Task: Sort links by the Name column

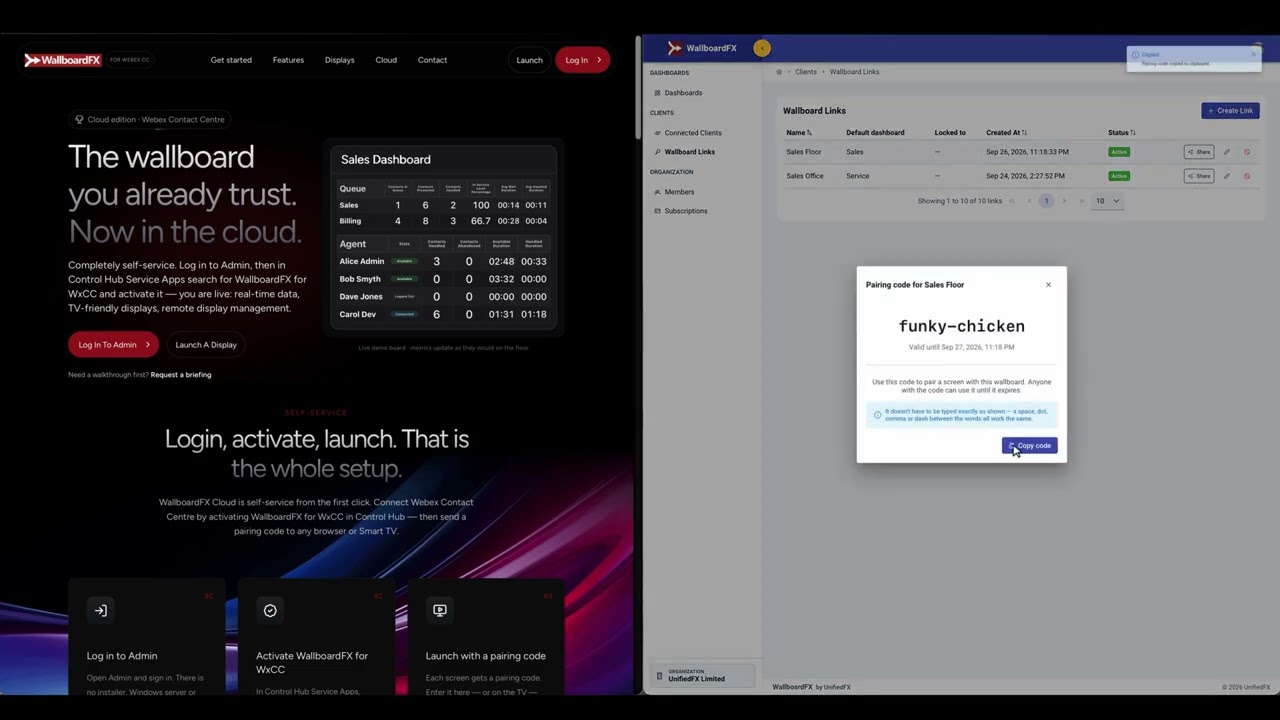Action: 799,133
